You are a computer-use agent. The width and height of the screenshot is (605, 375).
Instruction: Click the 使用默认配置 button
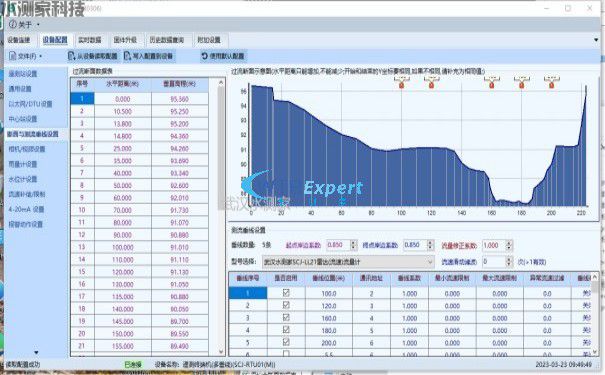click(x=223, y=56)
